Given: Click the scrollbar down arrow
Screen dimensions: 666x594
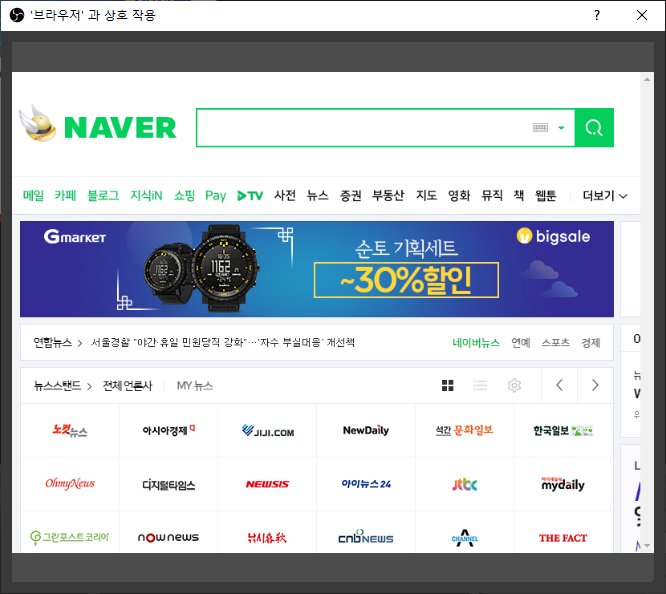Looking at the screenshot, I should click(647, 545).
